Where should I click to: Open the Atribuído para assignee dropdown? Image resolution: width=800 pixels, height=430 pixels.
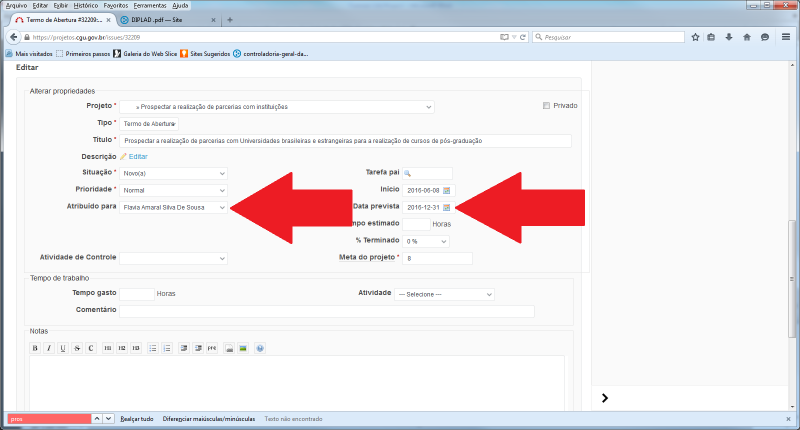(174, 207)
